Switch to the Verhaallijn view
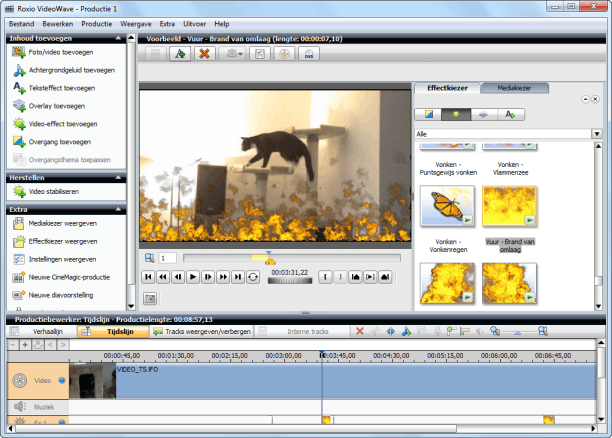The height and width of the screenshot is (438, 612). pos(47,330)
